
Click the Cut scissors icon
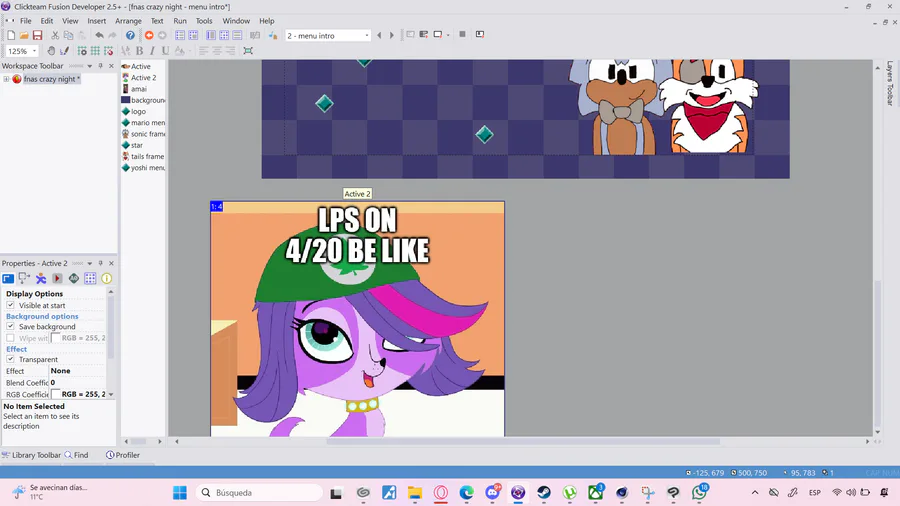click(x=55, y=36)
